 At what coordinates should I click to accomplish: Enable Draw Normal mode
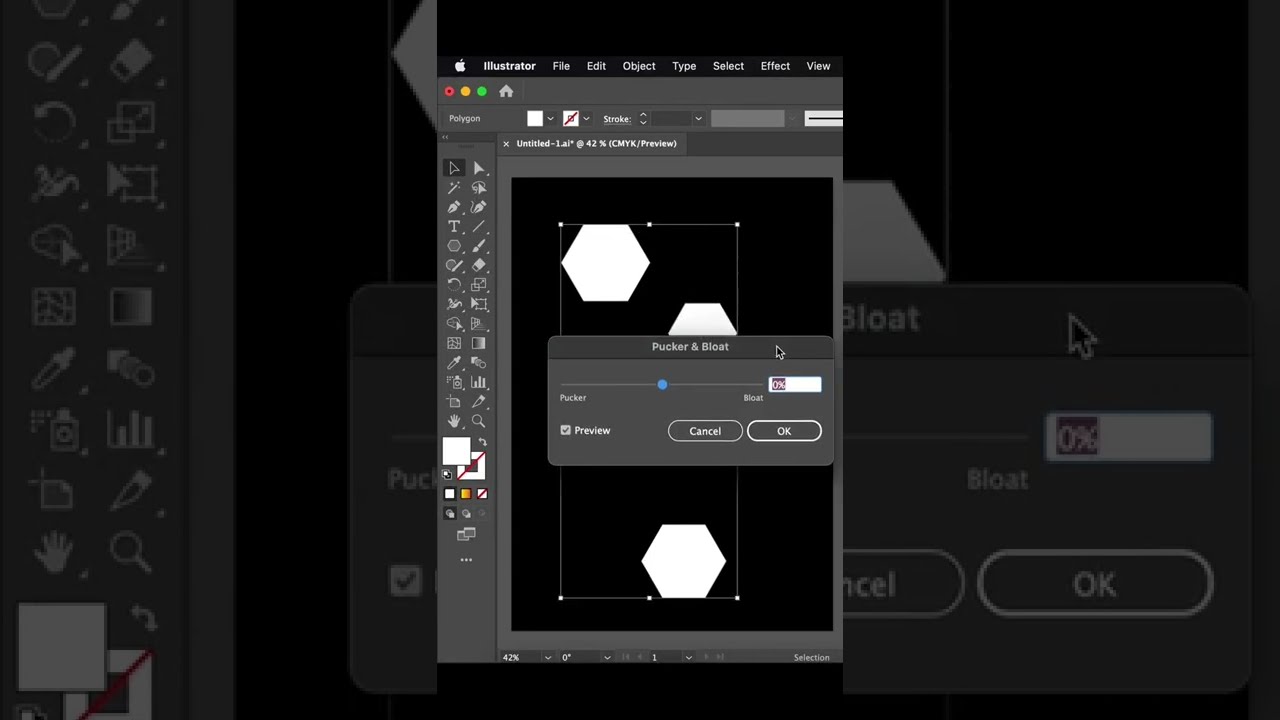(x=449, y=514)
